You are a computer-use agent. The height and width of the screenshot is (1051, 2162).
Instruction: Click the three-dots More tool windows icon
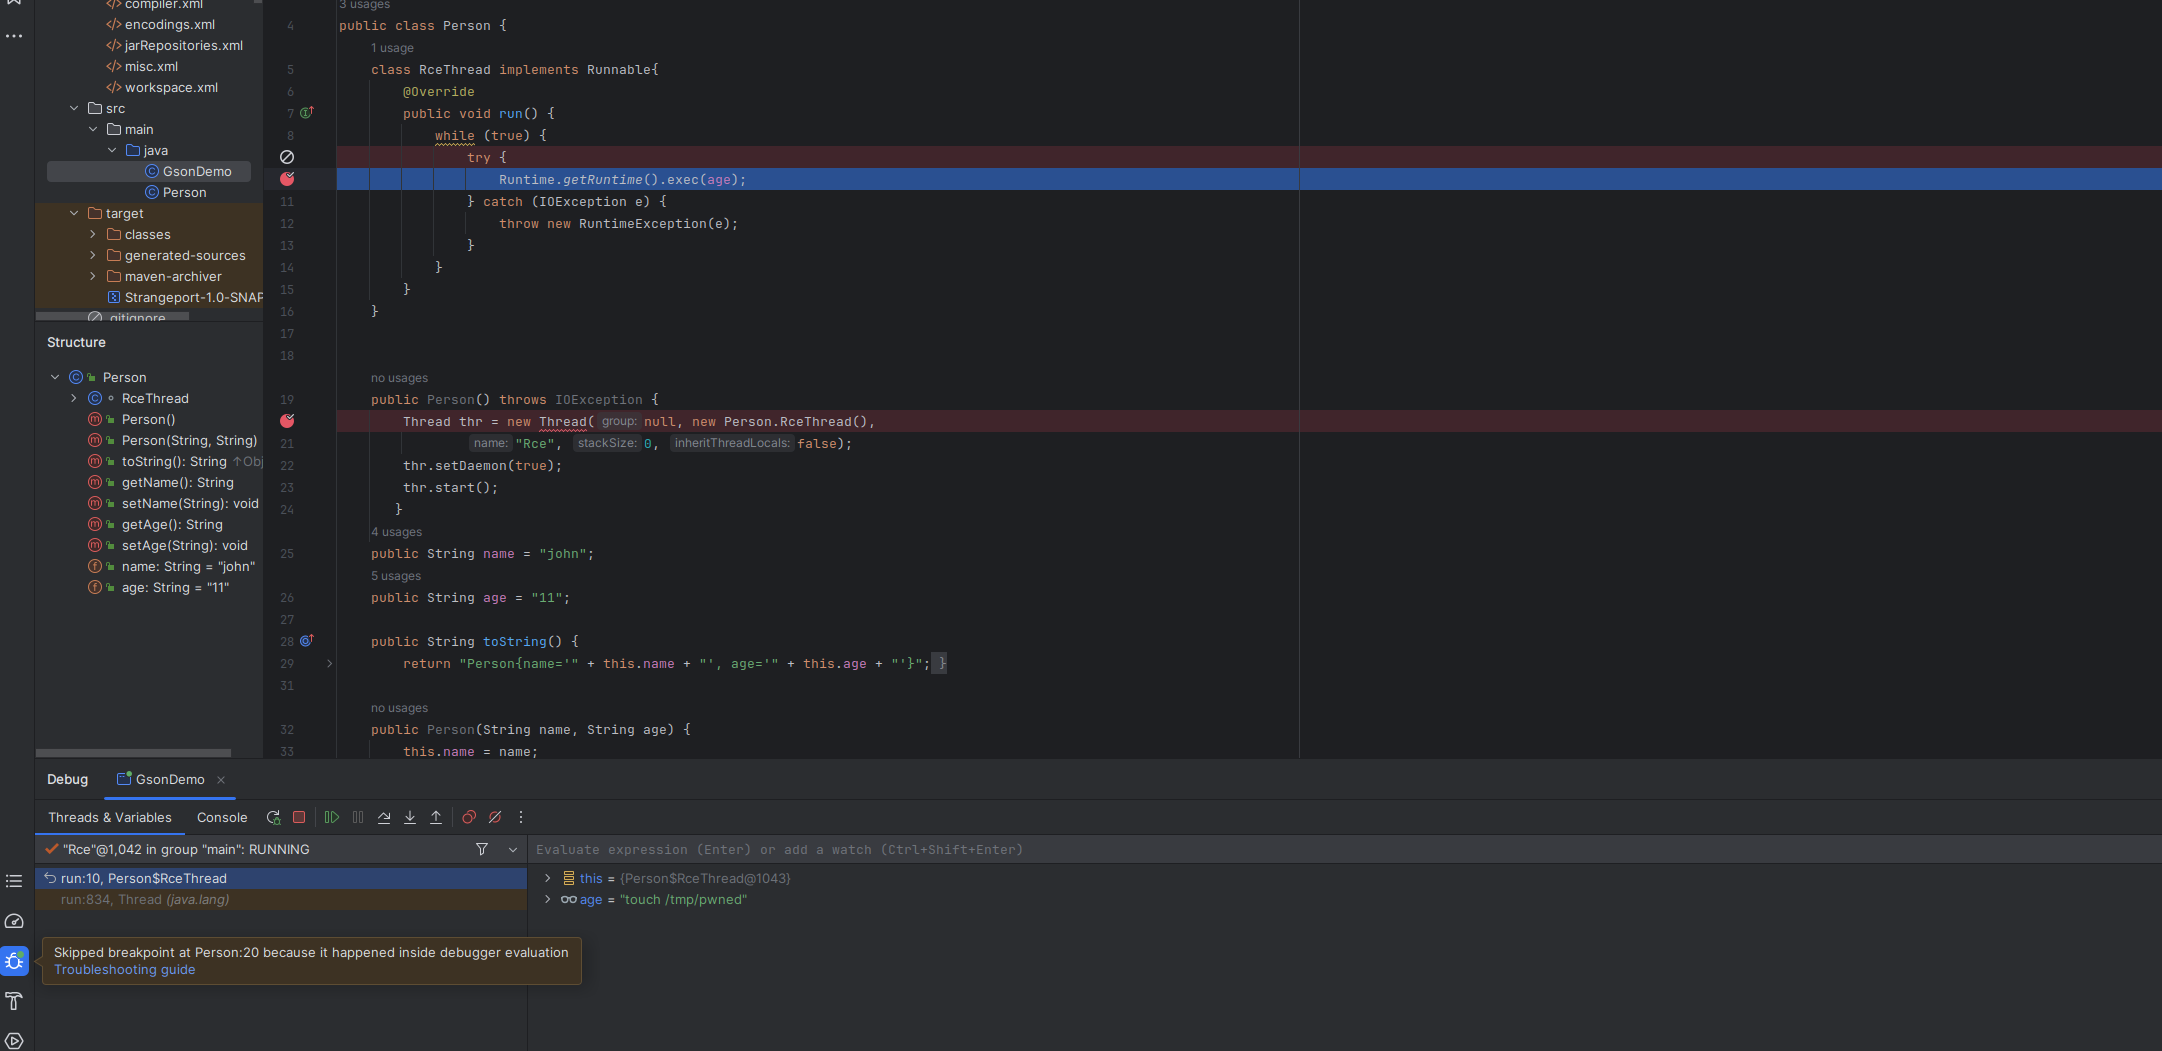coord(14,36)
